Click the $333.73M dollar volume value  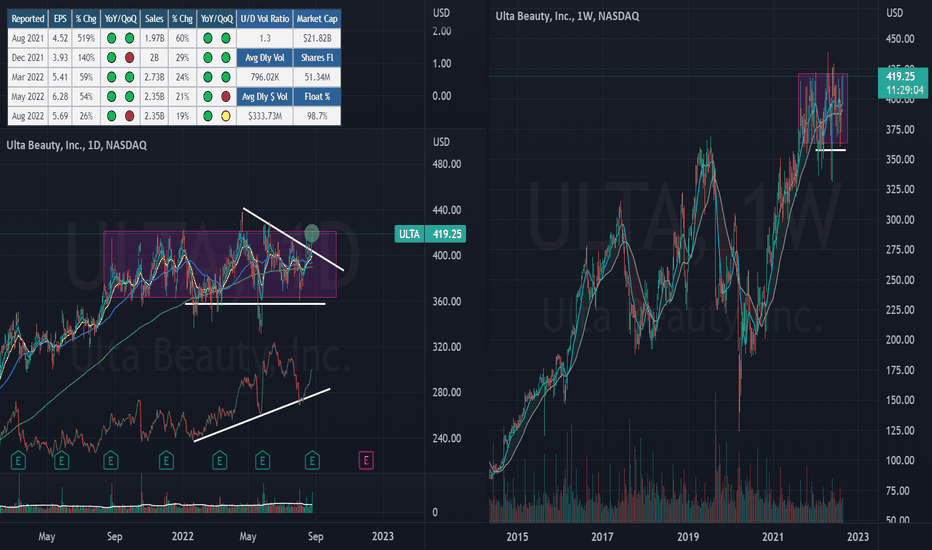click(x=265, y=116)
